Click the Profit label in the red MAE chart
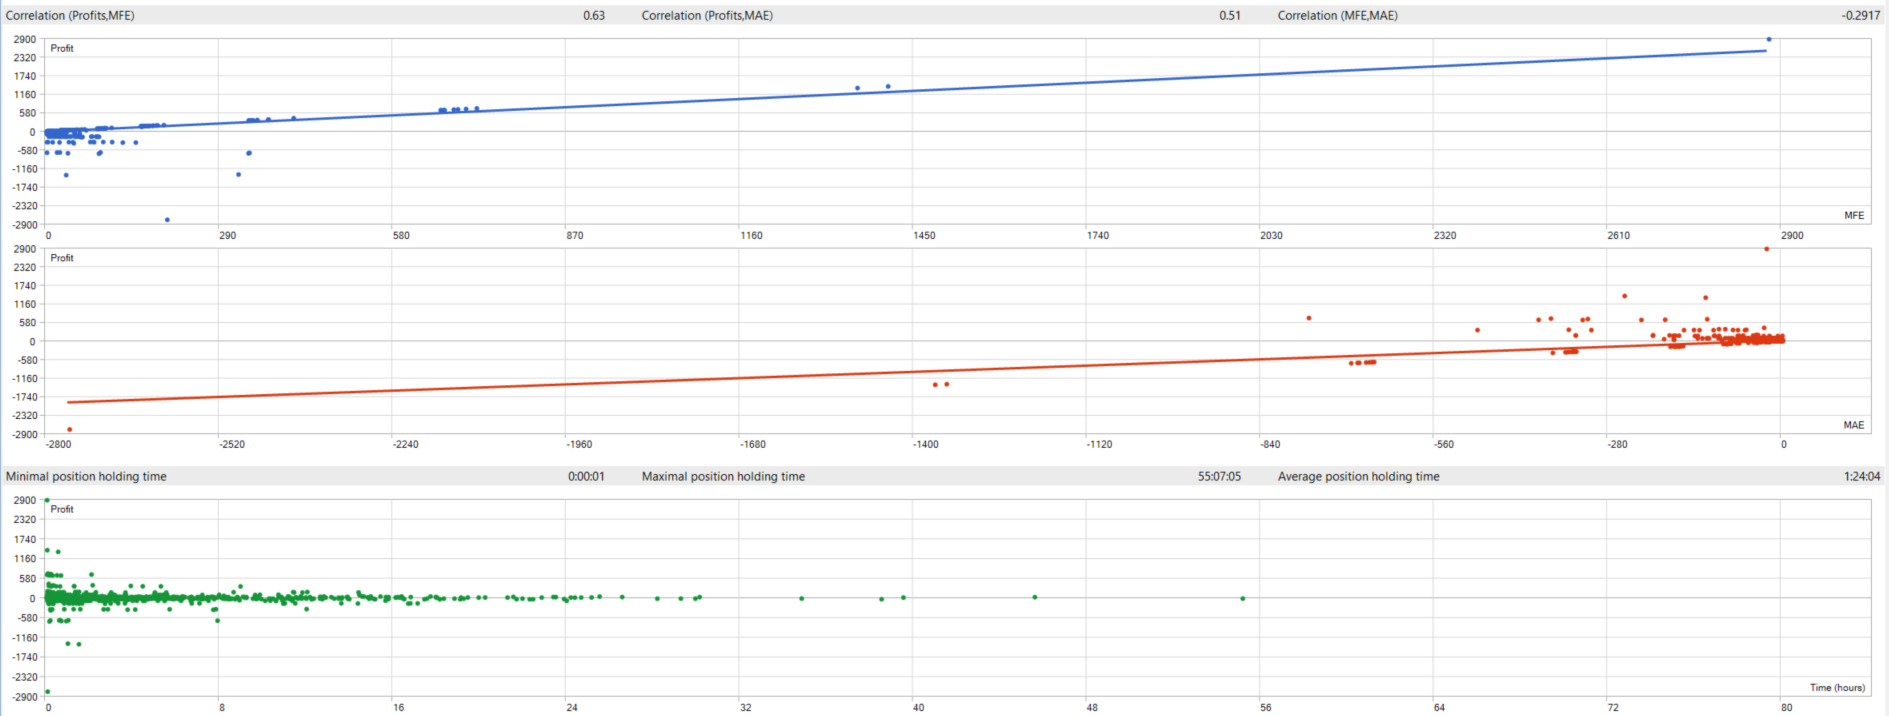The width and height of the screenshot is (1889, 716). [62, 258]
